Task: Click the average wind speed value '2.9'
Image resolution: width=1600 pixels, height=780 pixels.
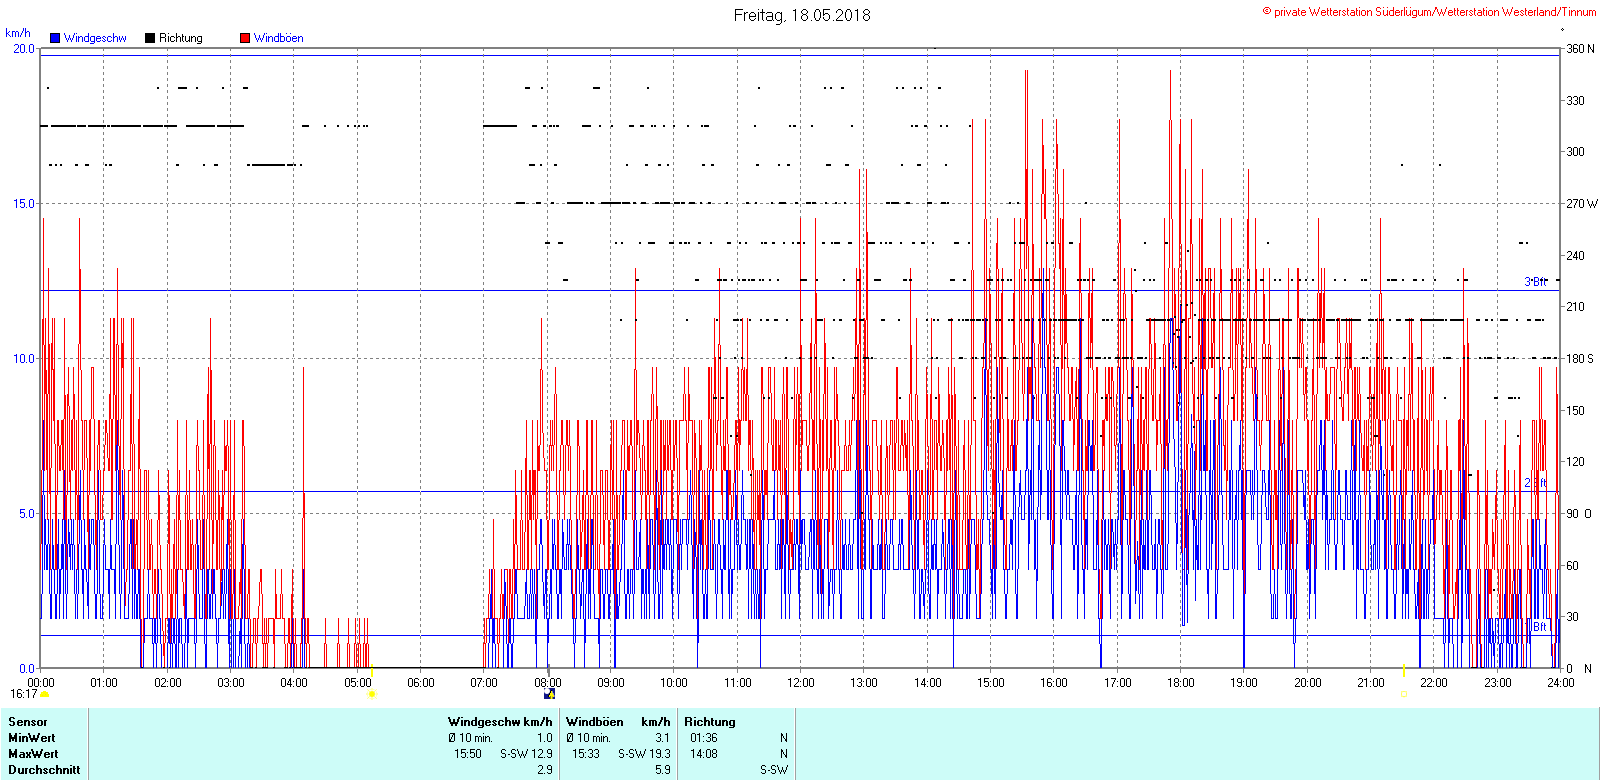Action: (545, 770)
